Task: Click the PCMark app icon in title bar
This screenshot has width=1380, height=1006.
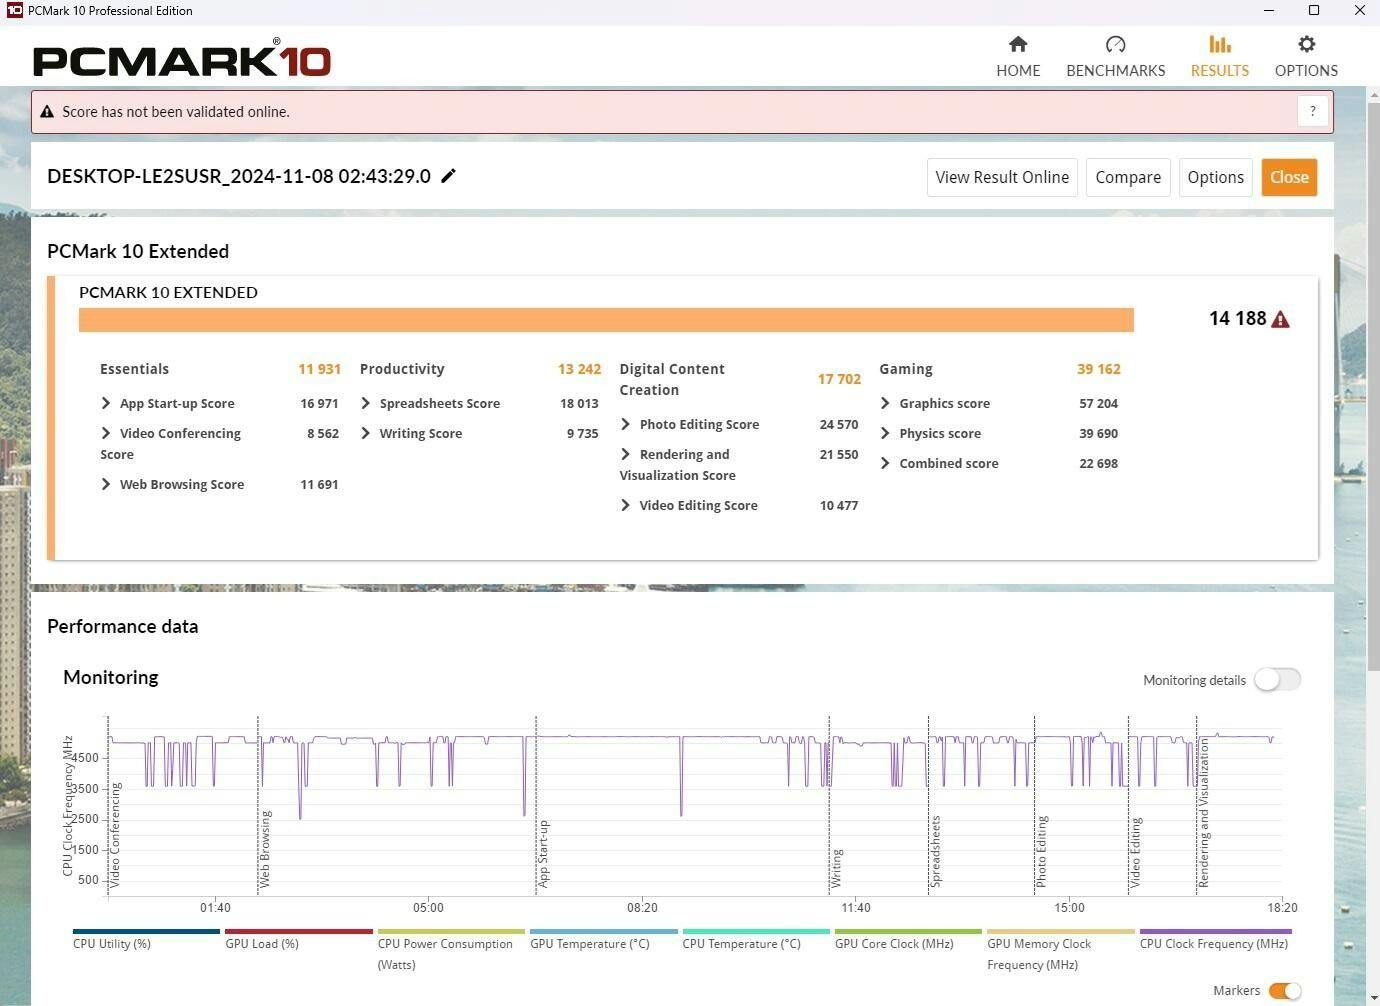Action: click(x=13, y=10)
